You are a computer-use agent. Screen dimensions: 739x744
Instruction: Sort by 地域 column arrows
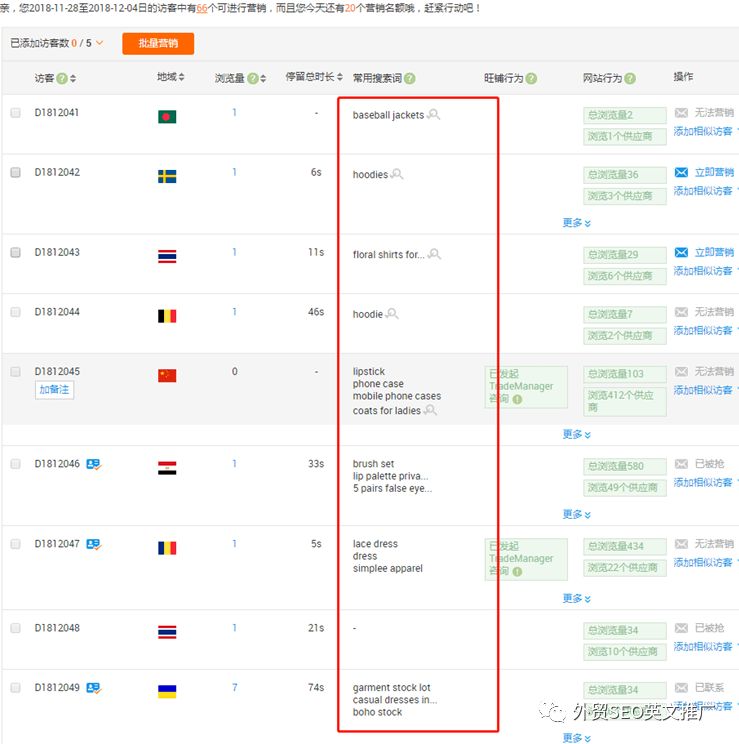pos(181,77)
